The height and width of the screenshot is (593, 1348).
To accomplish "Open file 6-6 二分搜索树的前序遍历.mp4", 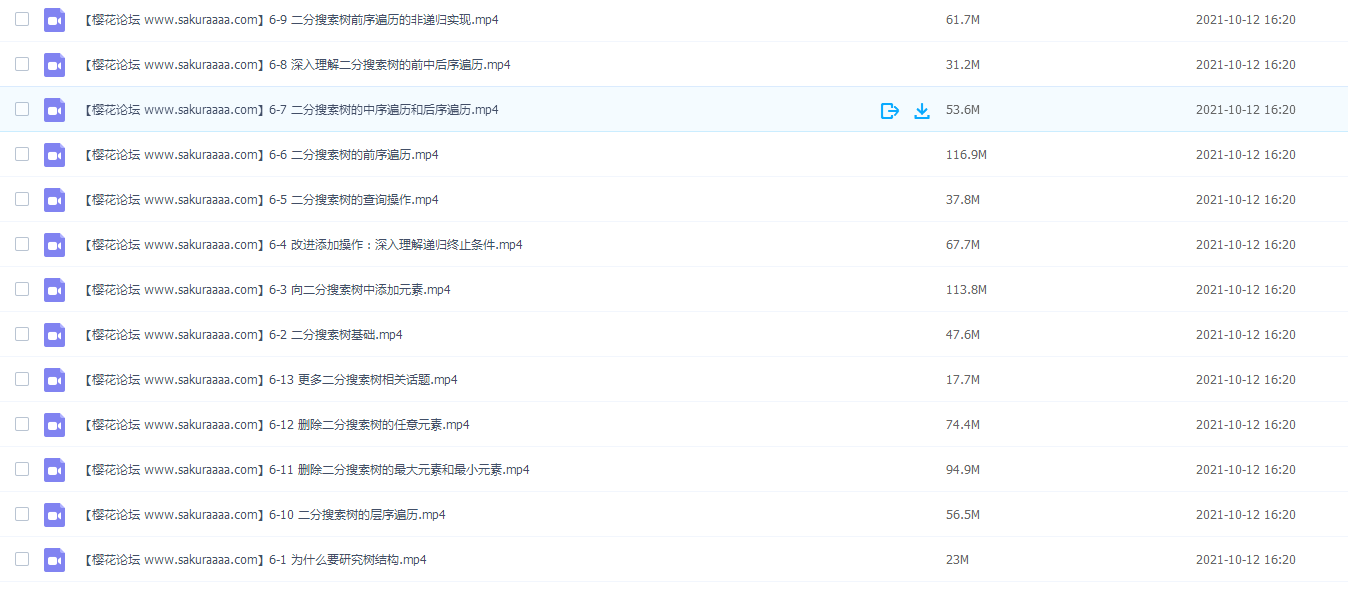I will (261, 155).
